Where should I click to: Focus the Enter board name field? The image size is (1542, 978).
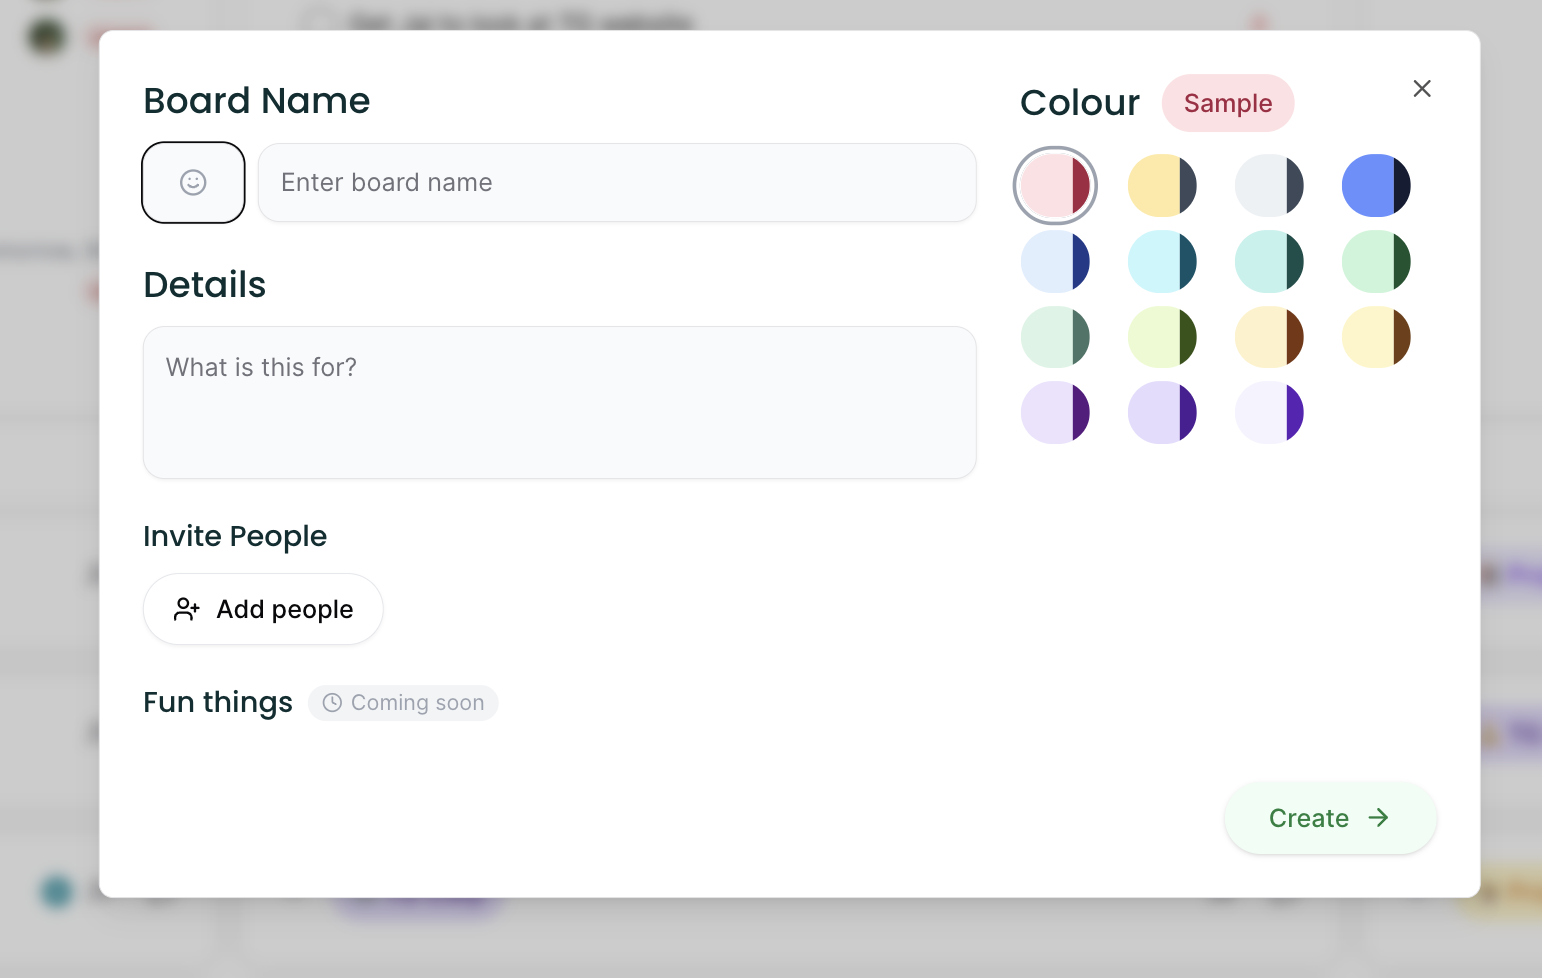(617, 182)
